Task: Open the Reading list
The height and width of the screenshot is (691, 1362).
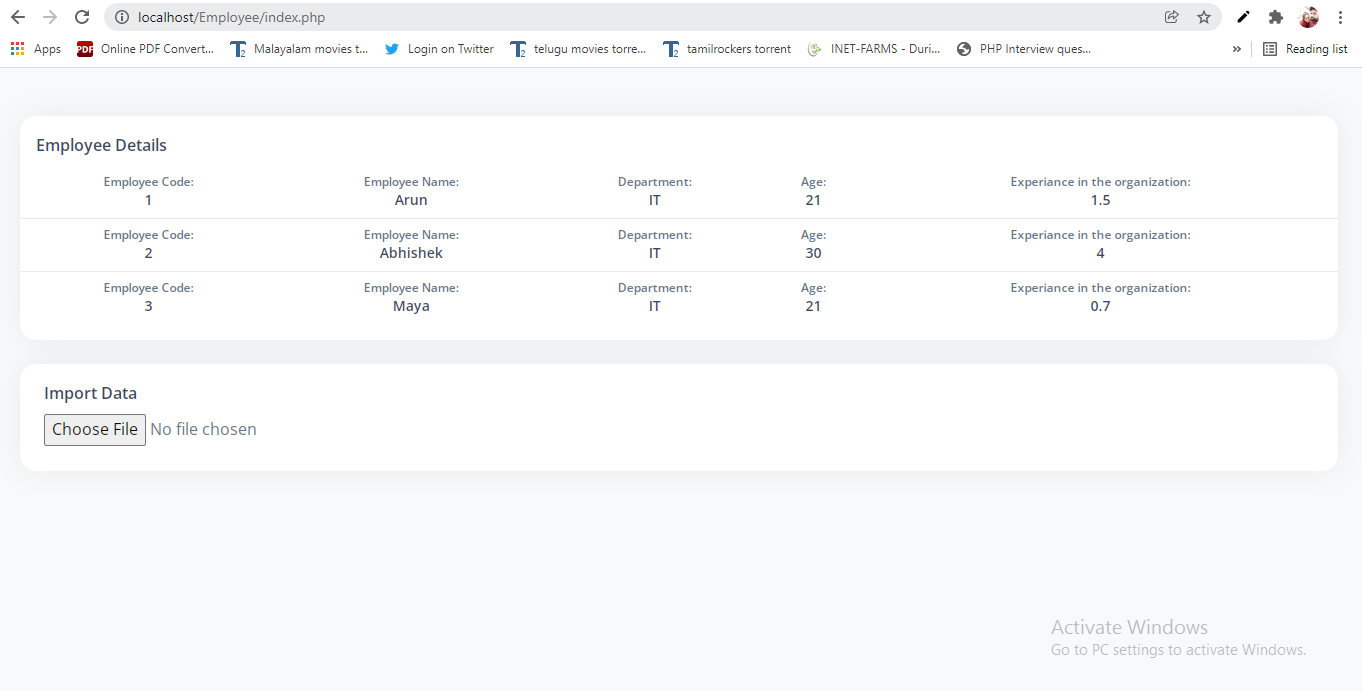Action: click(x=1305, y=49)
